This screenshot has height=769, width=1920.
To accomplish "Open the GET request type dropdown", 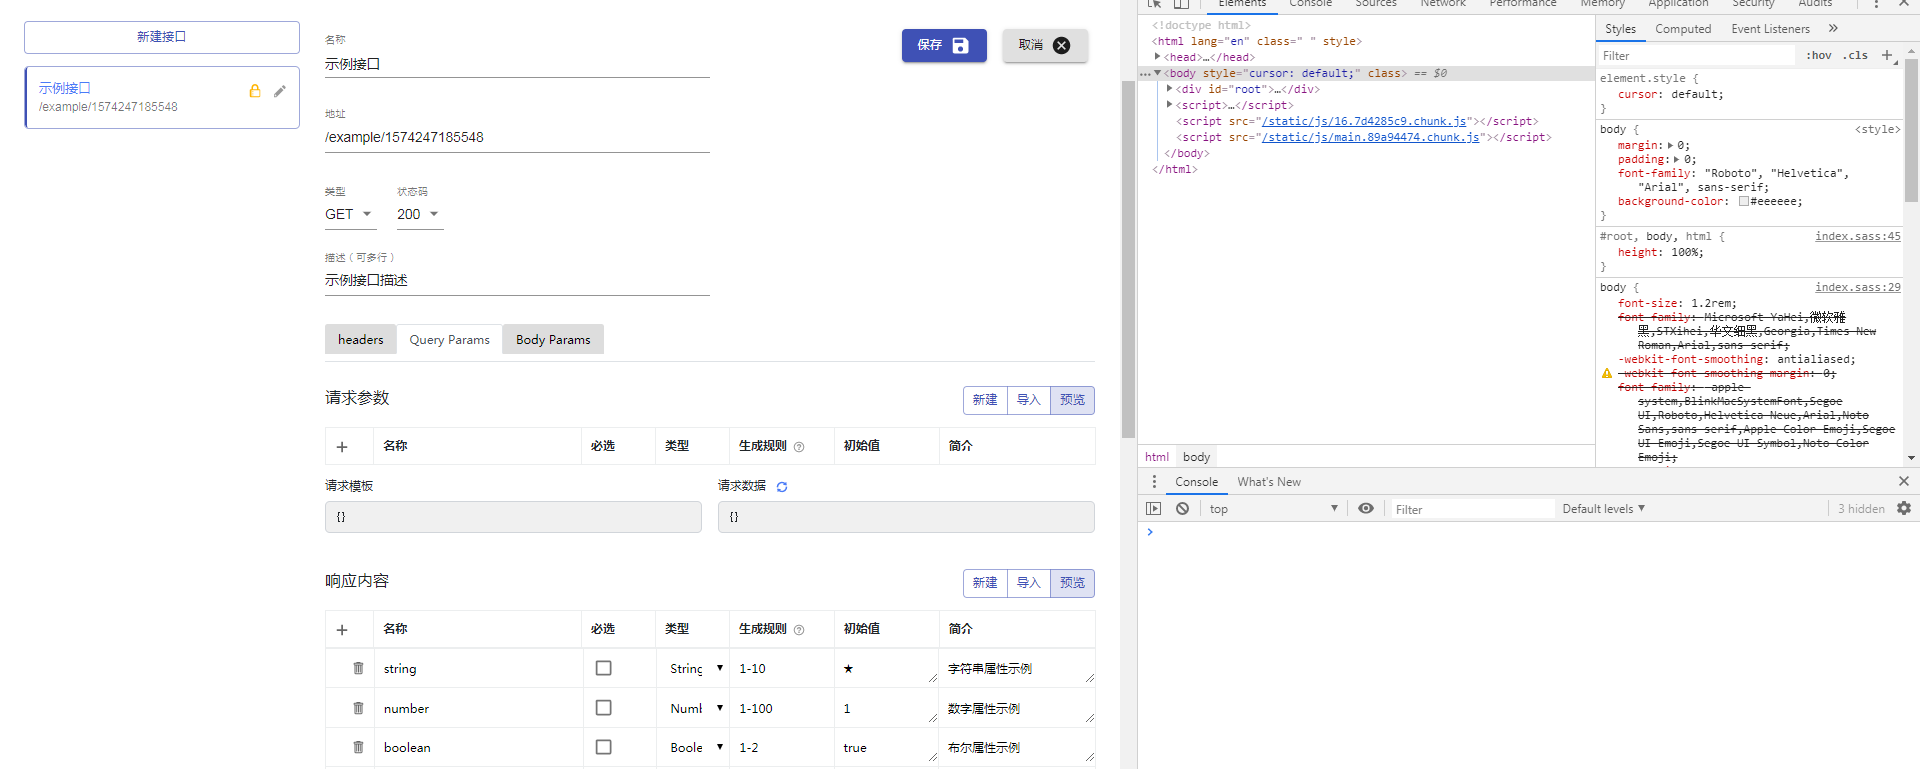I will click(x=350, y=214).
